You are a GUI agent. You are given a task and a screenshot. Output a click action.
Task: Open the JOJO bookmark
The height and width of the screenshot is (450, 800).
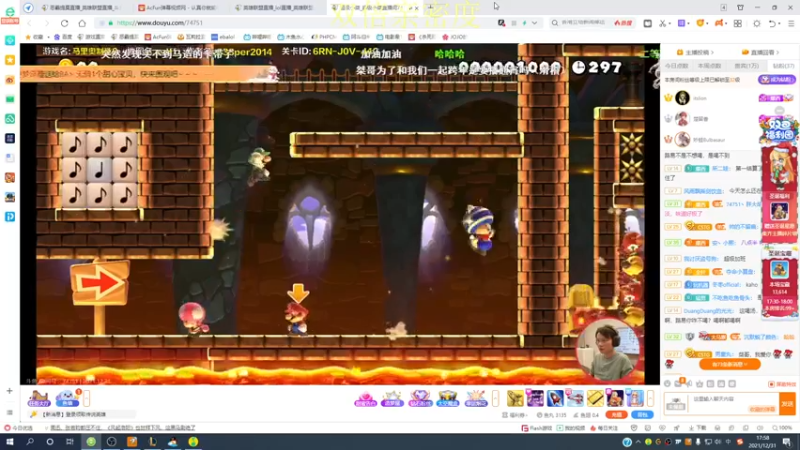(454, 37)
